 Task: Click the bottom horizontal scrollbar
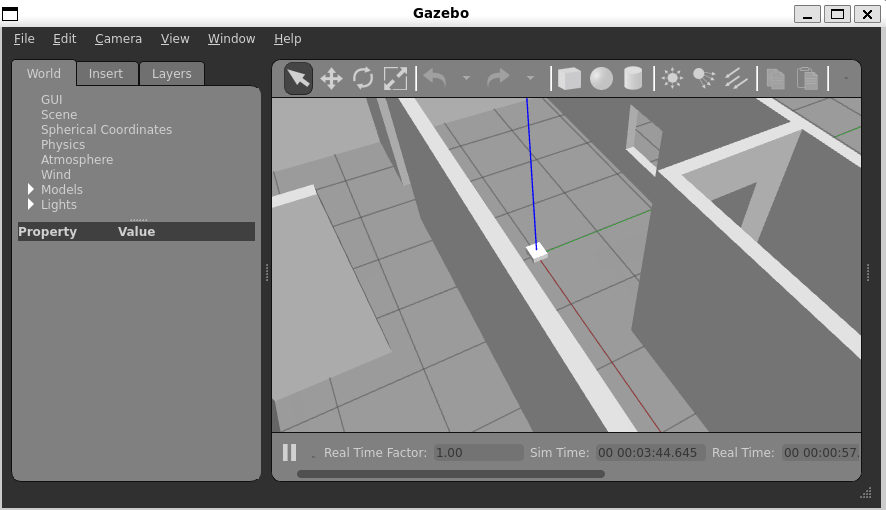pyautogui.click(x=450, y=474)
